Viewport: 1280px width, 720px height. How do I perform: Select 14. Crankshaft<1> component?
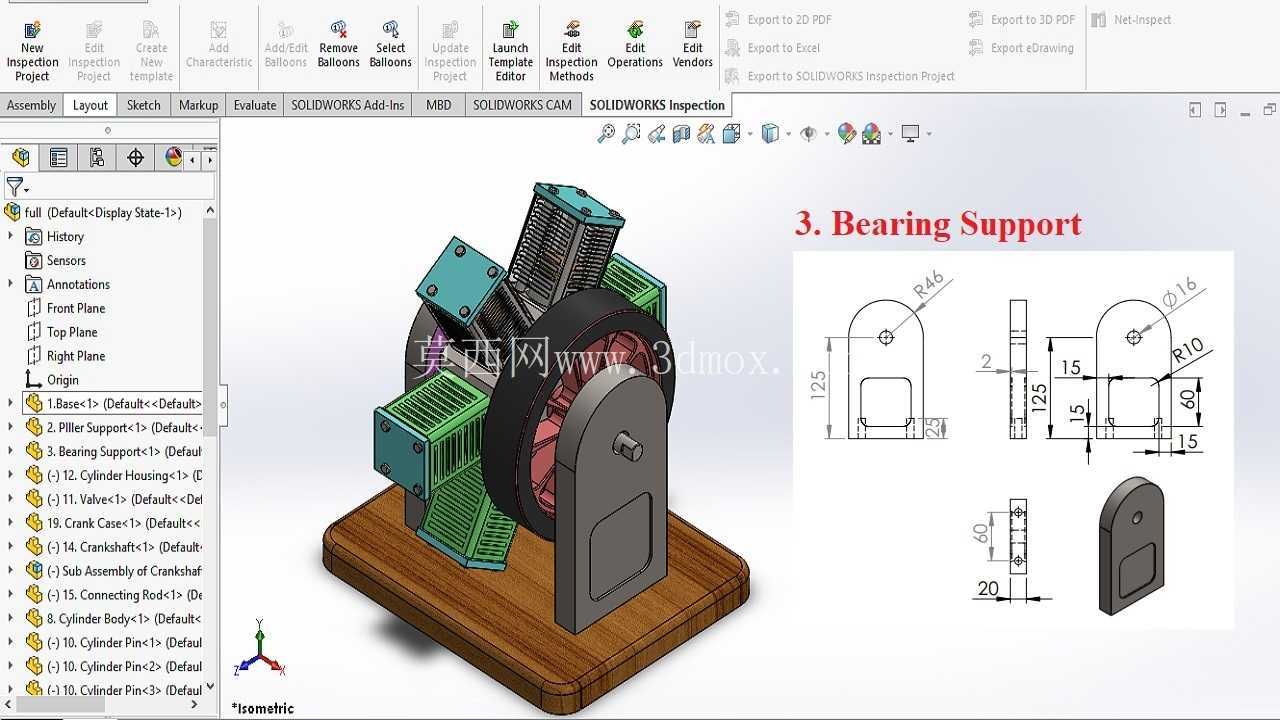113,547
